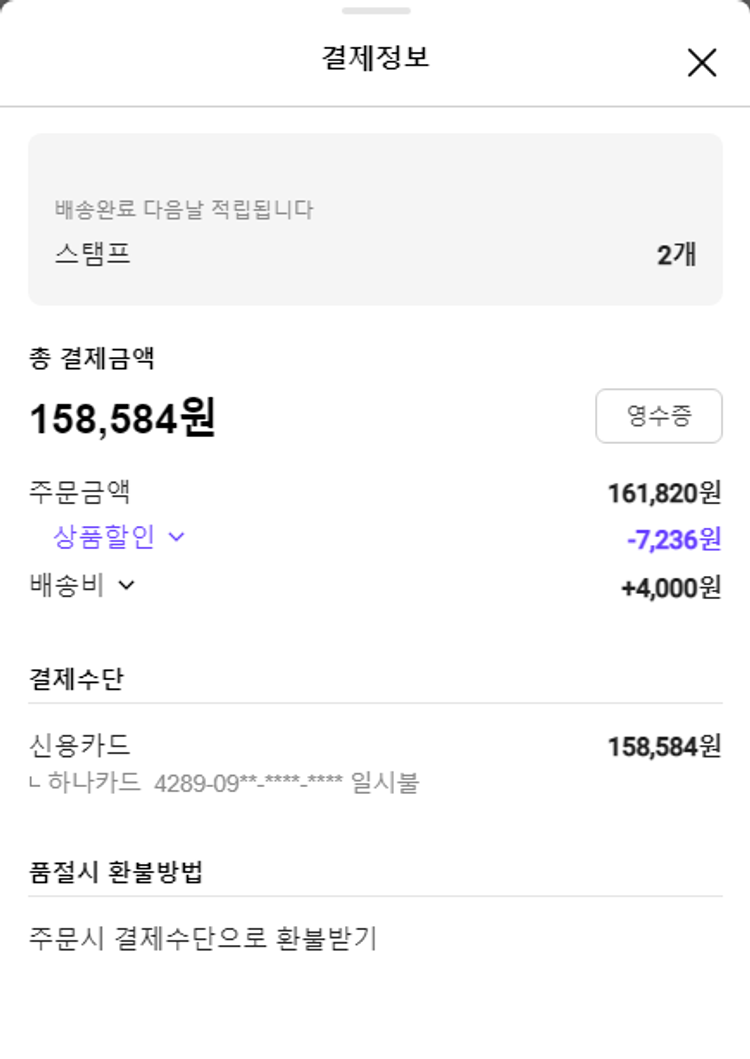
Task: Expand the 상품할인 chevron arrow
Action: click(177, 537)
